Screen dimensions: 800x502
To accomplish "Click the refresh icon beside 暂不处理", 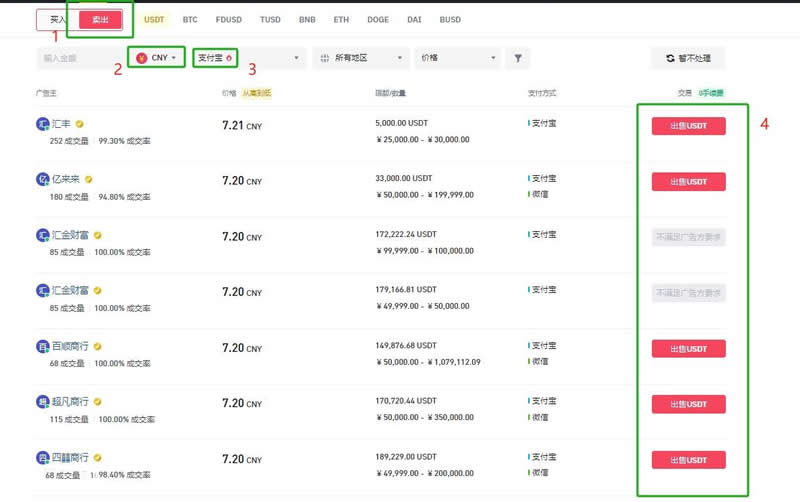I will point(670,59).
